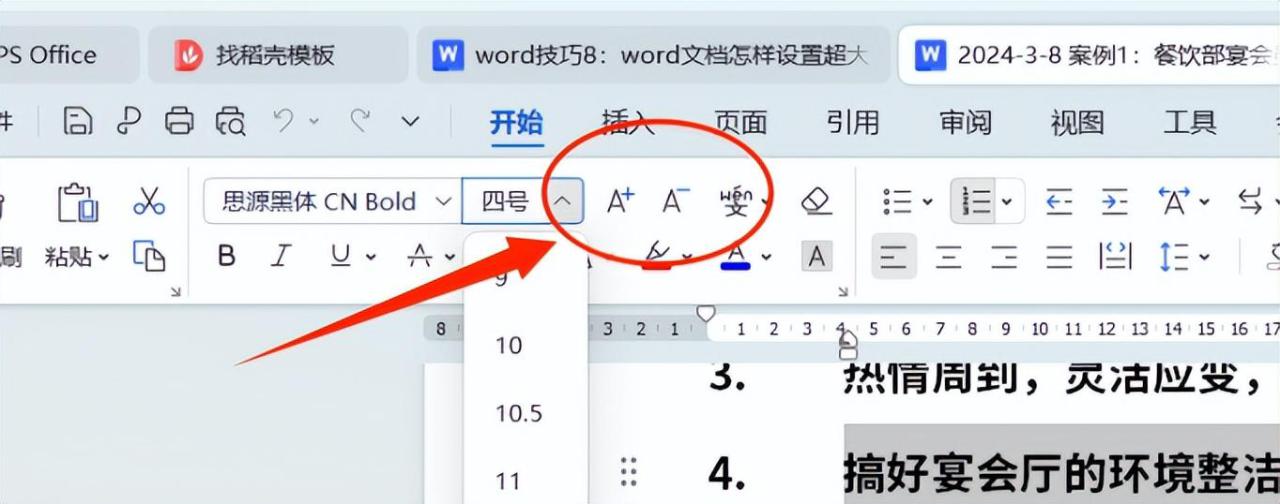This screenshot has height=504, width=1280.
Task: Click font color A with blue bar
Action: pos(736,257)
